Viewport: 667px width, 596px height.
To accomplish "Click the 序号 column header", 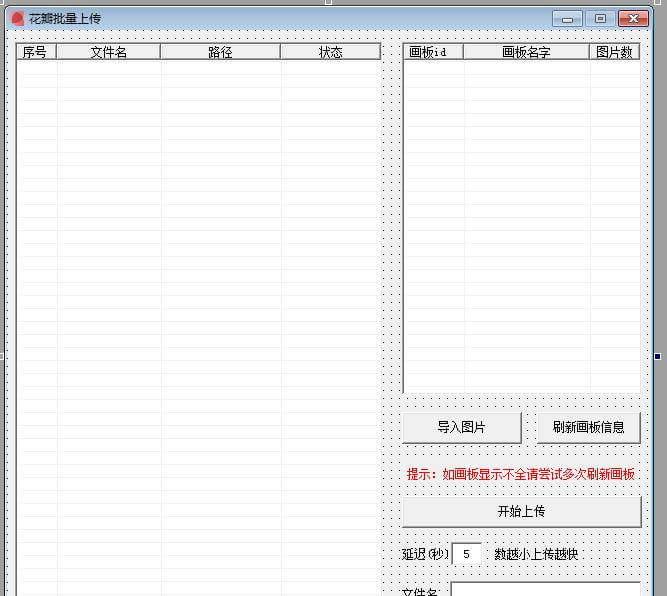I will [36, 52].
